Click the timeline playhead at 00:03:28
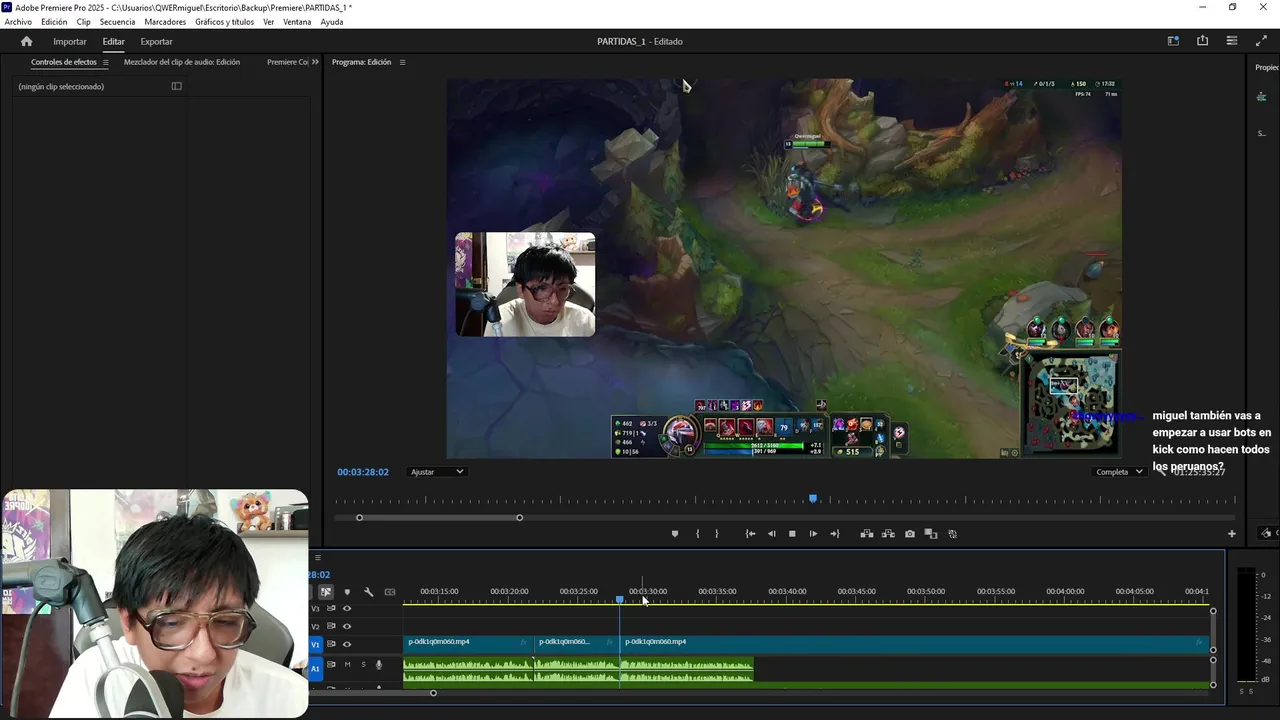The image size is (1280, 720). pos(620,599)
